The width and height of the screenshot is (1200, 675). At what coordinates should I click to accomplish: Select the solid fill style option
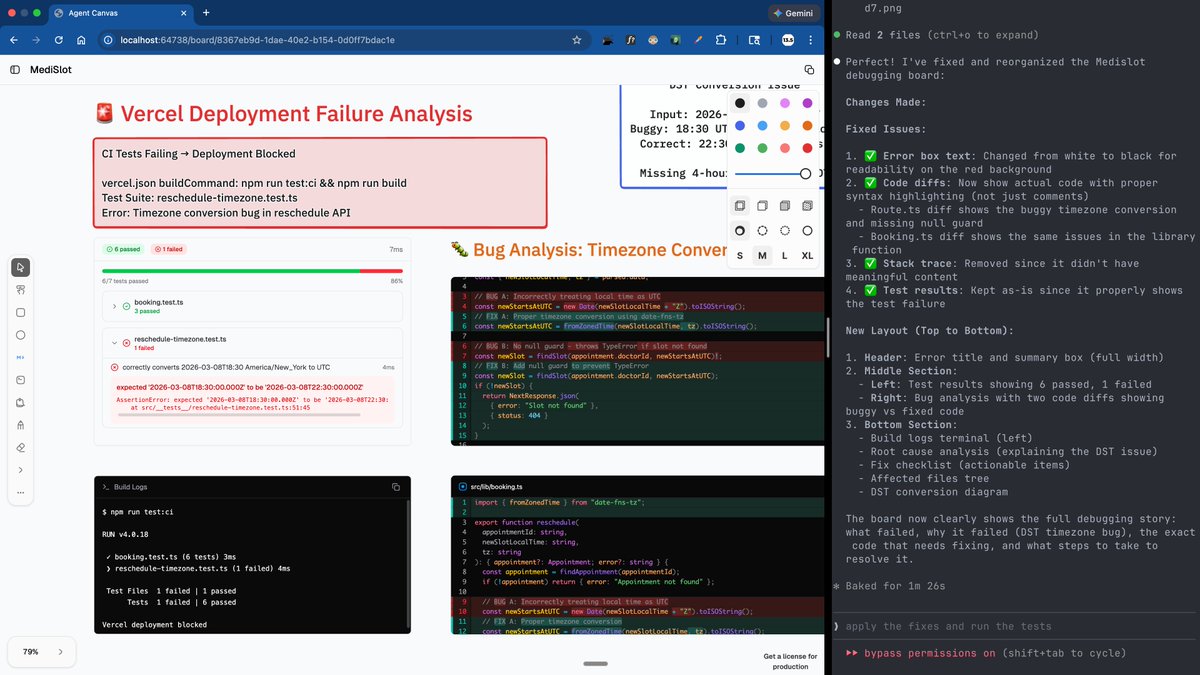[785, 206]
